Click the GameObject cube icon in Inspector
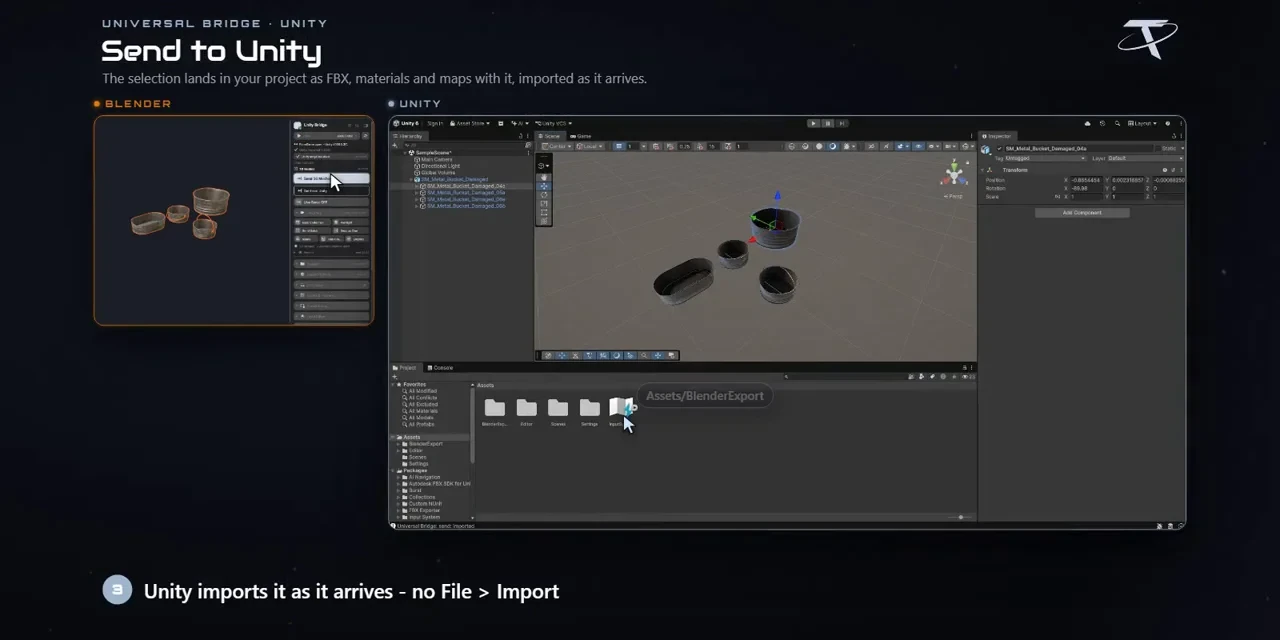The height and width of the screenshot is (640, 1280). [985, 149]
